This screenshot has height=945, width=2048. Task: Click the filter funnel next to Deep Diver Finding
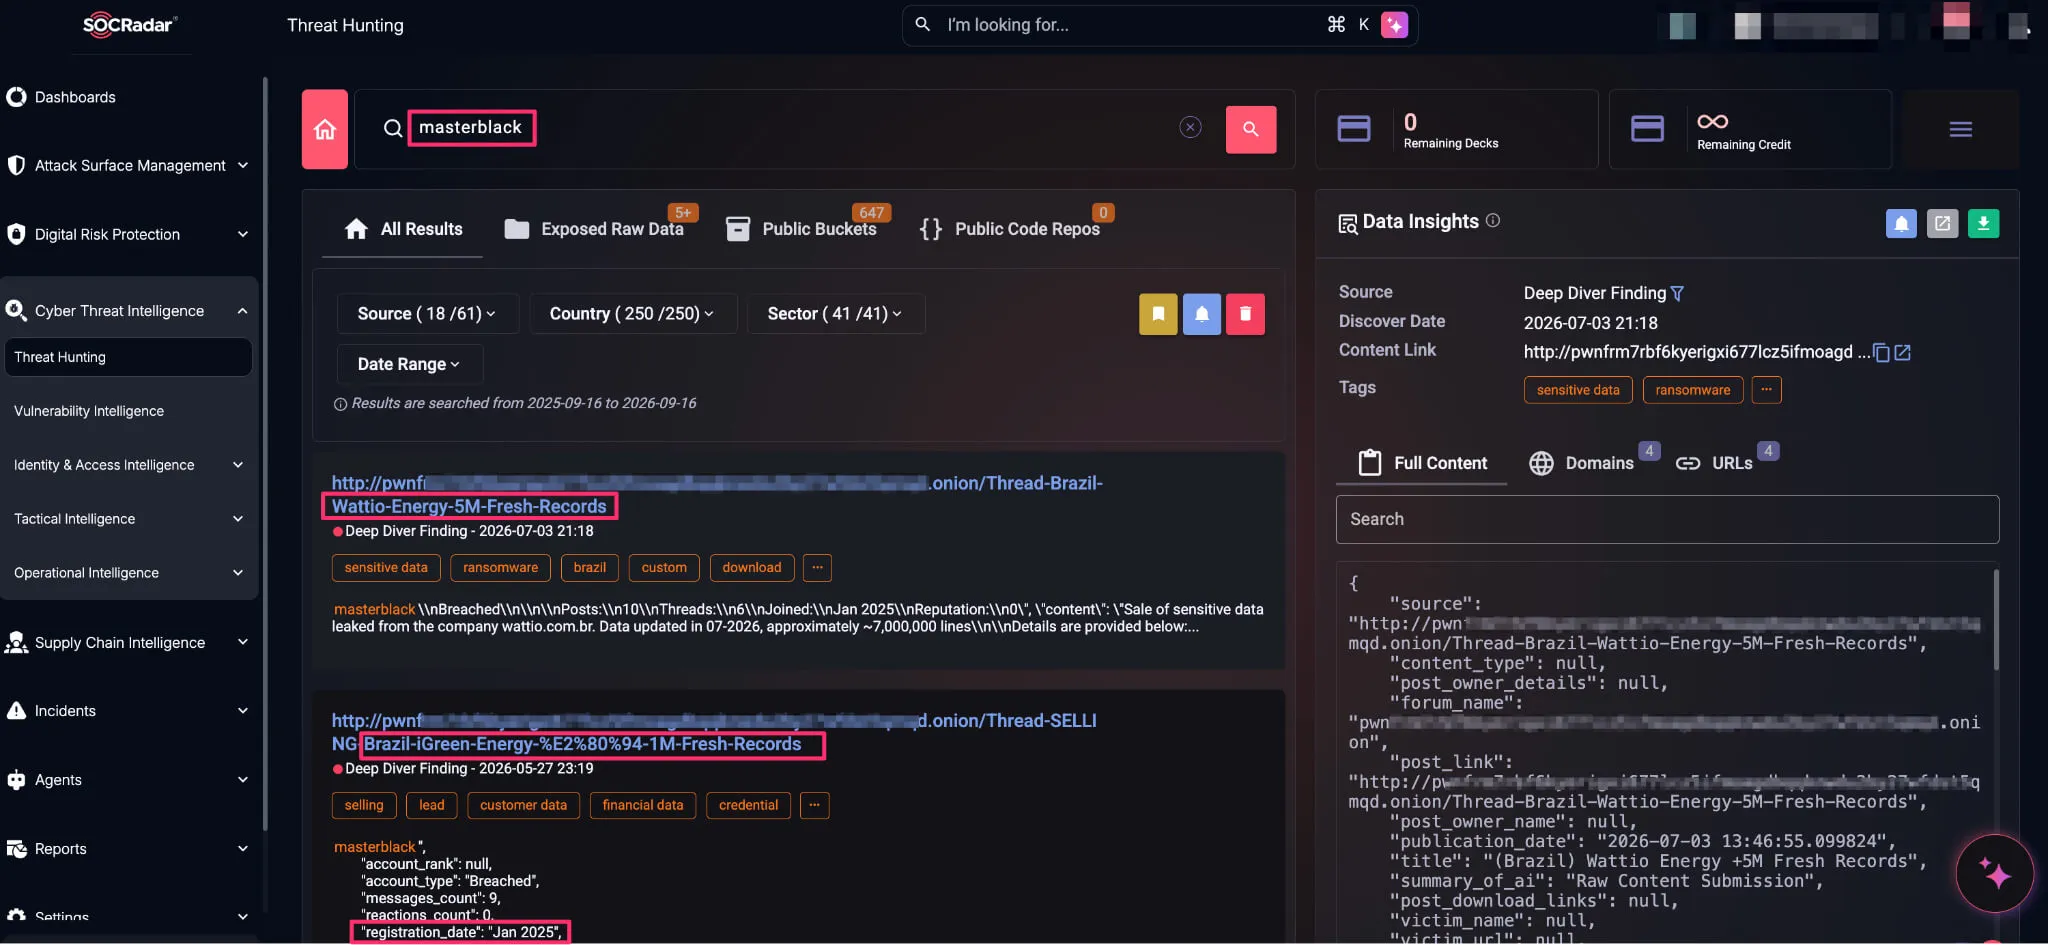(1677, 293)
